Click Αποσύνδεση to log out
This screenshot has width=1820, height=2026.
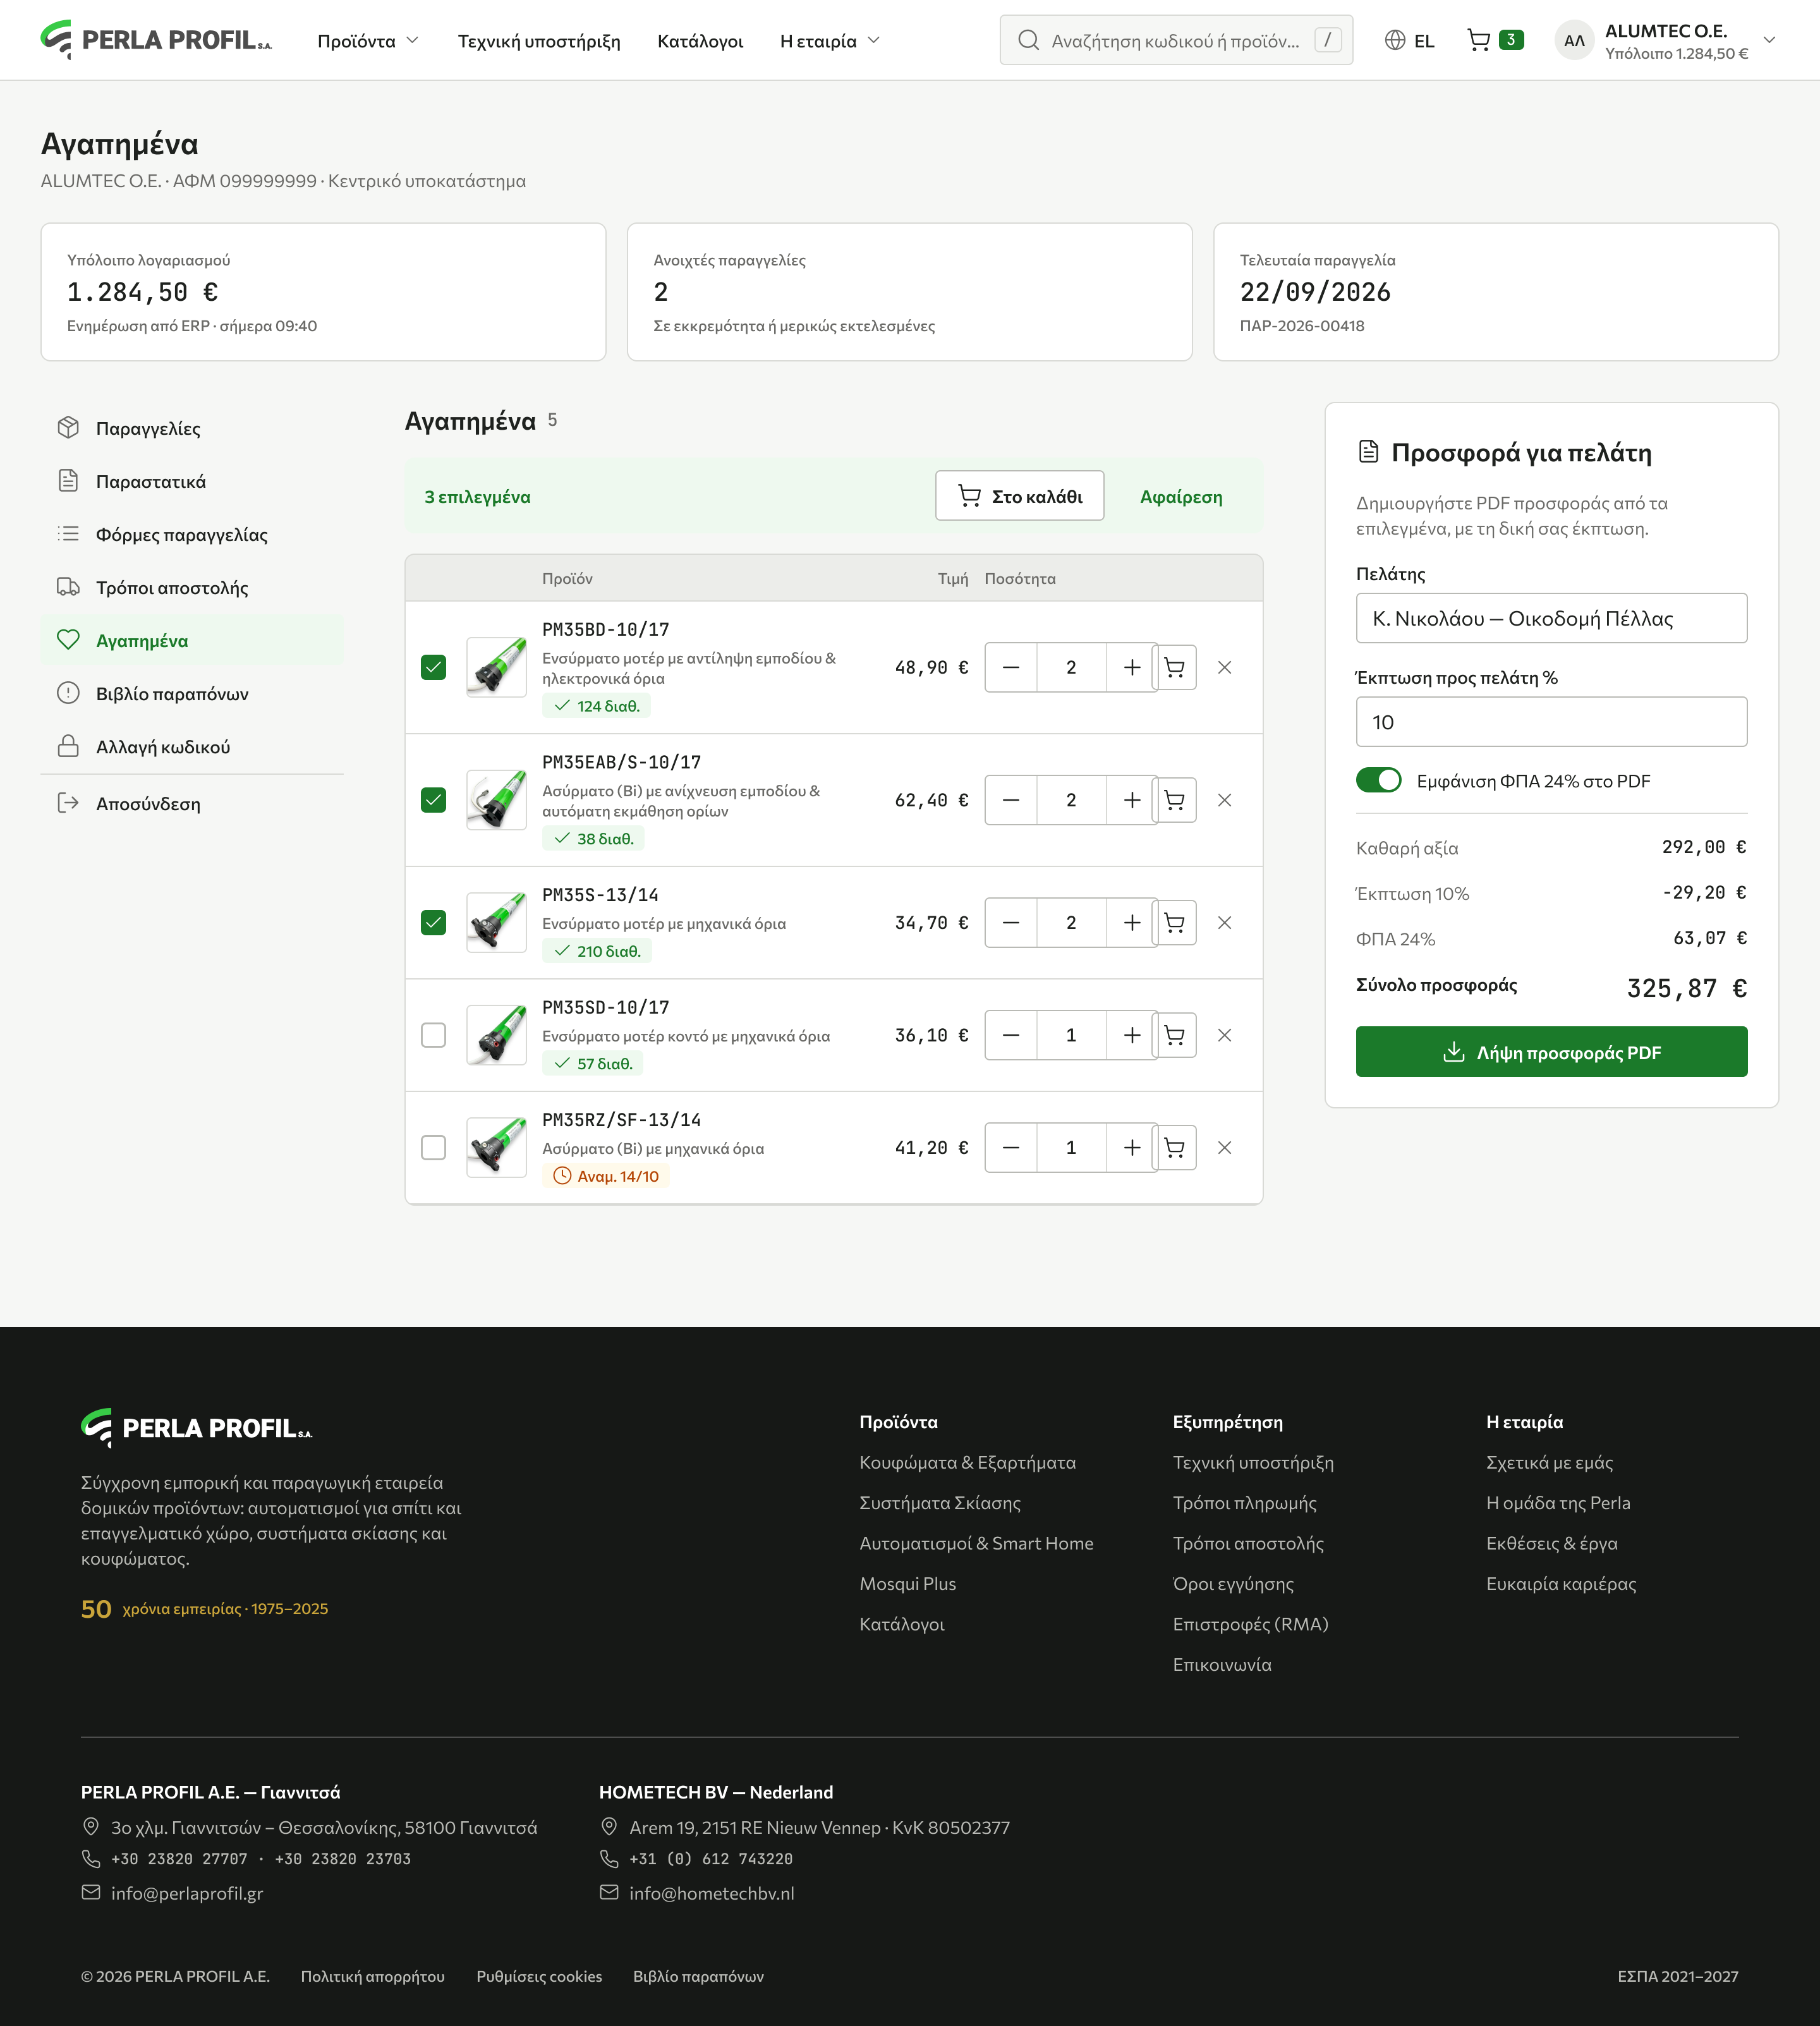[192, 803]
